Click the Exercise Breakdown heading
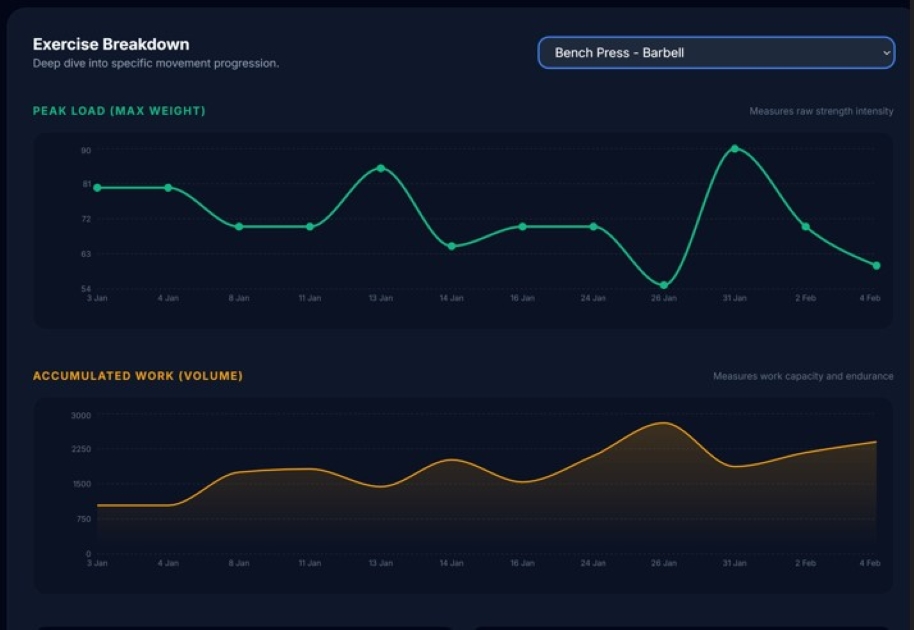This screenshot has height=630, width=914. (111, 44)
